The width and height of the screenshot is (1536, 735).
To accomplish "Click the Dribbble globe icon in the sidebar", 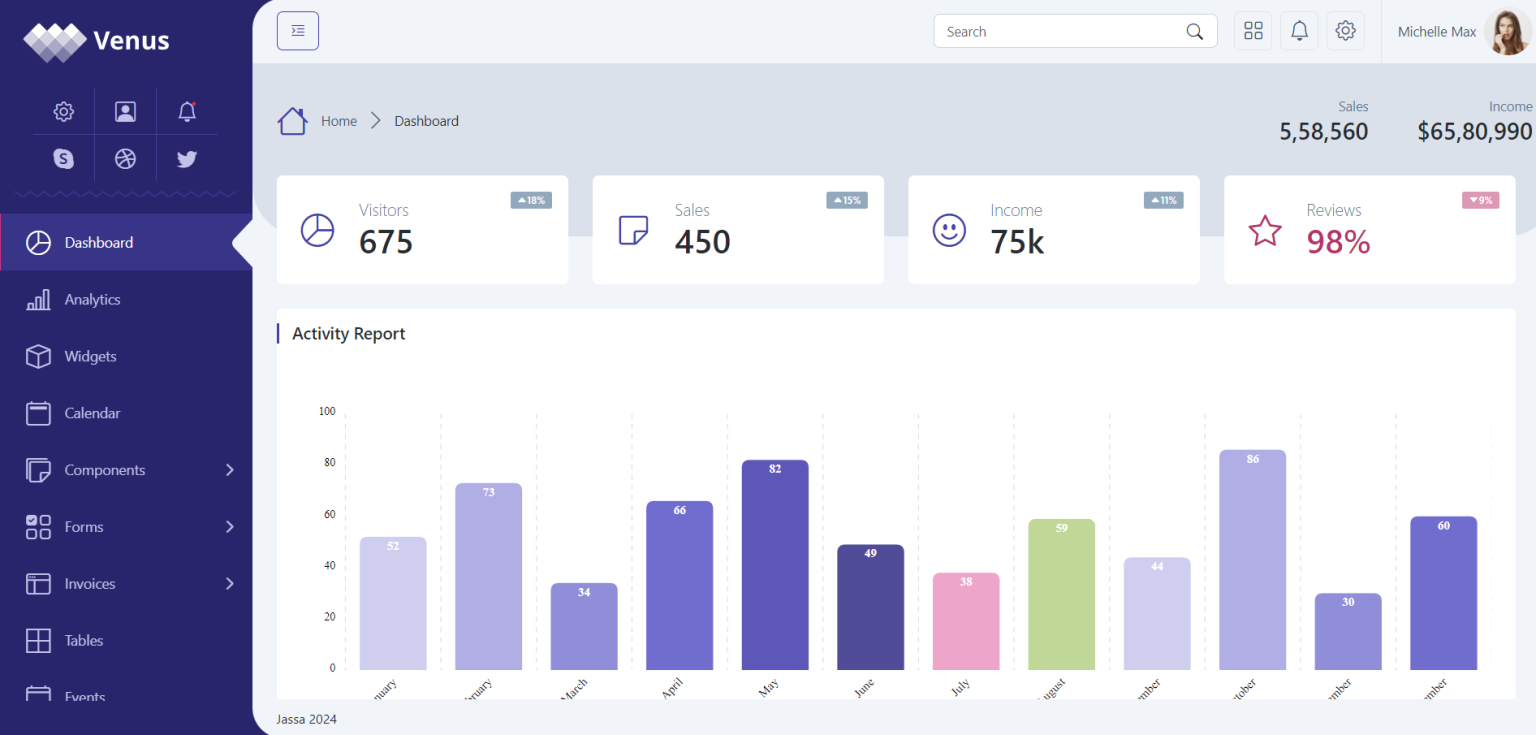I will click(125, 158).
